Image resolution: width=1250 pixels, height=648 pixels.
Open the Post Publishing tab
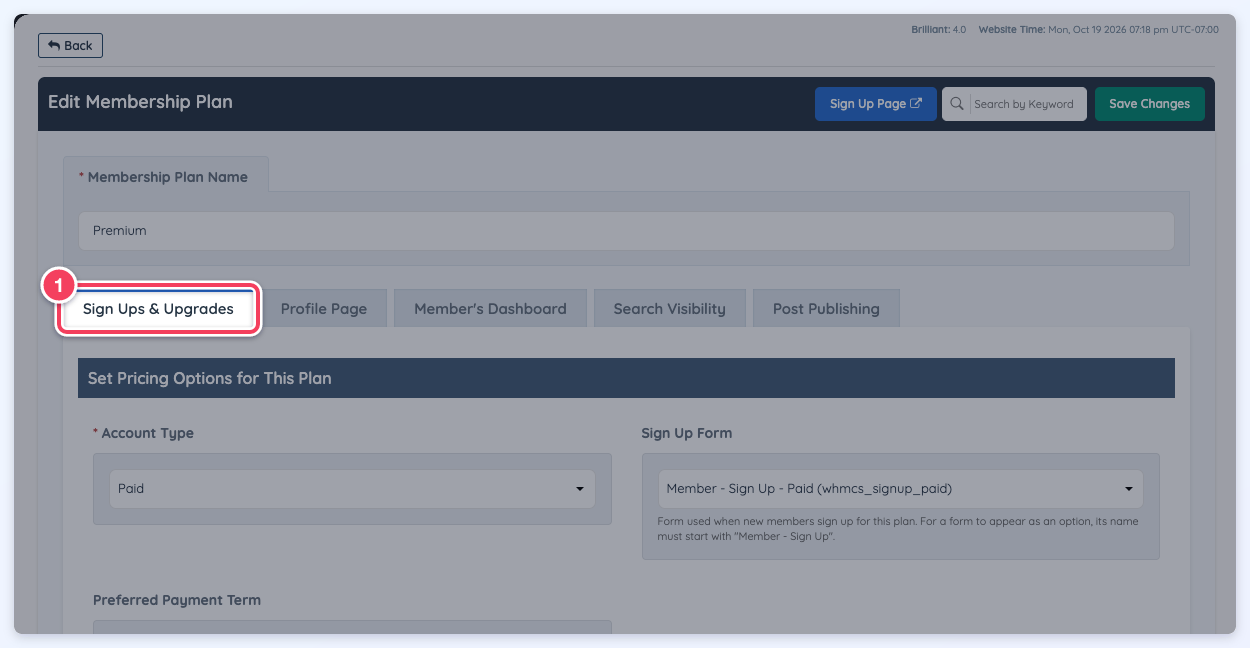pyautogui.click(x=826, y=309)
